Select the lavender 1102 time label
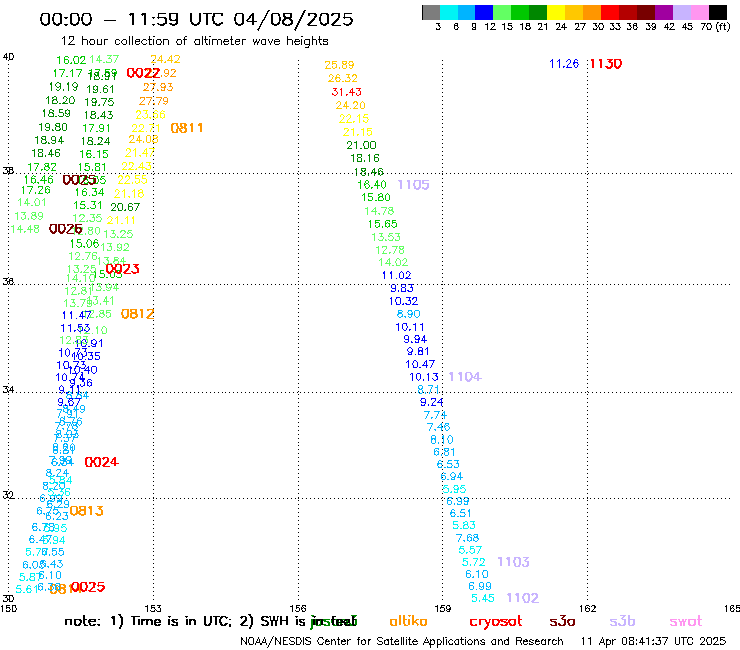Screen dimensions: 740x650 pos(522,598)
